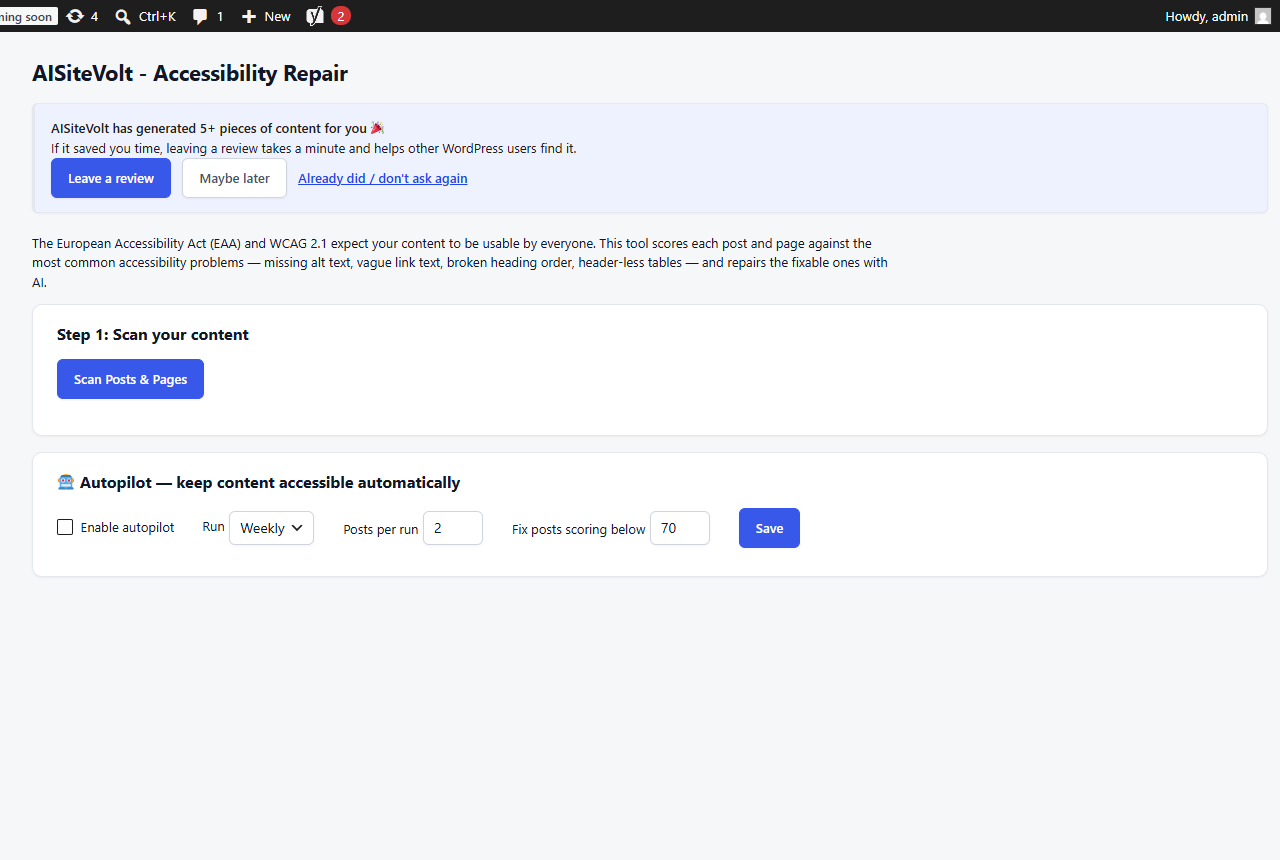Viewport: 1280px width, 860px height.
Task: Enable the autopilot checkbox
Action: [65, 527]
